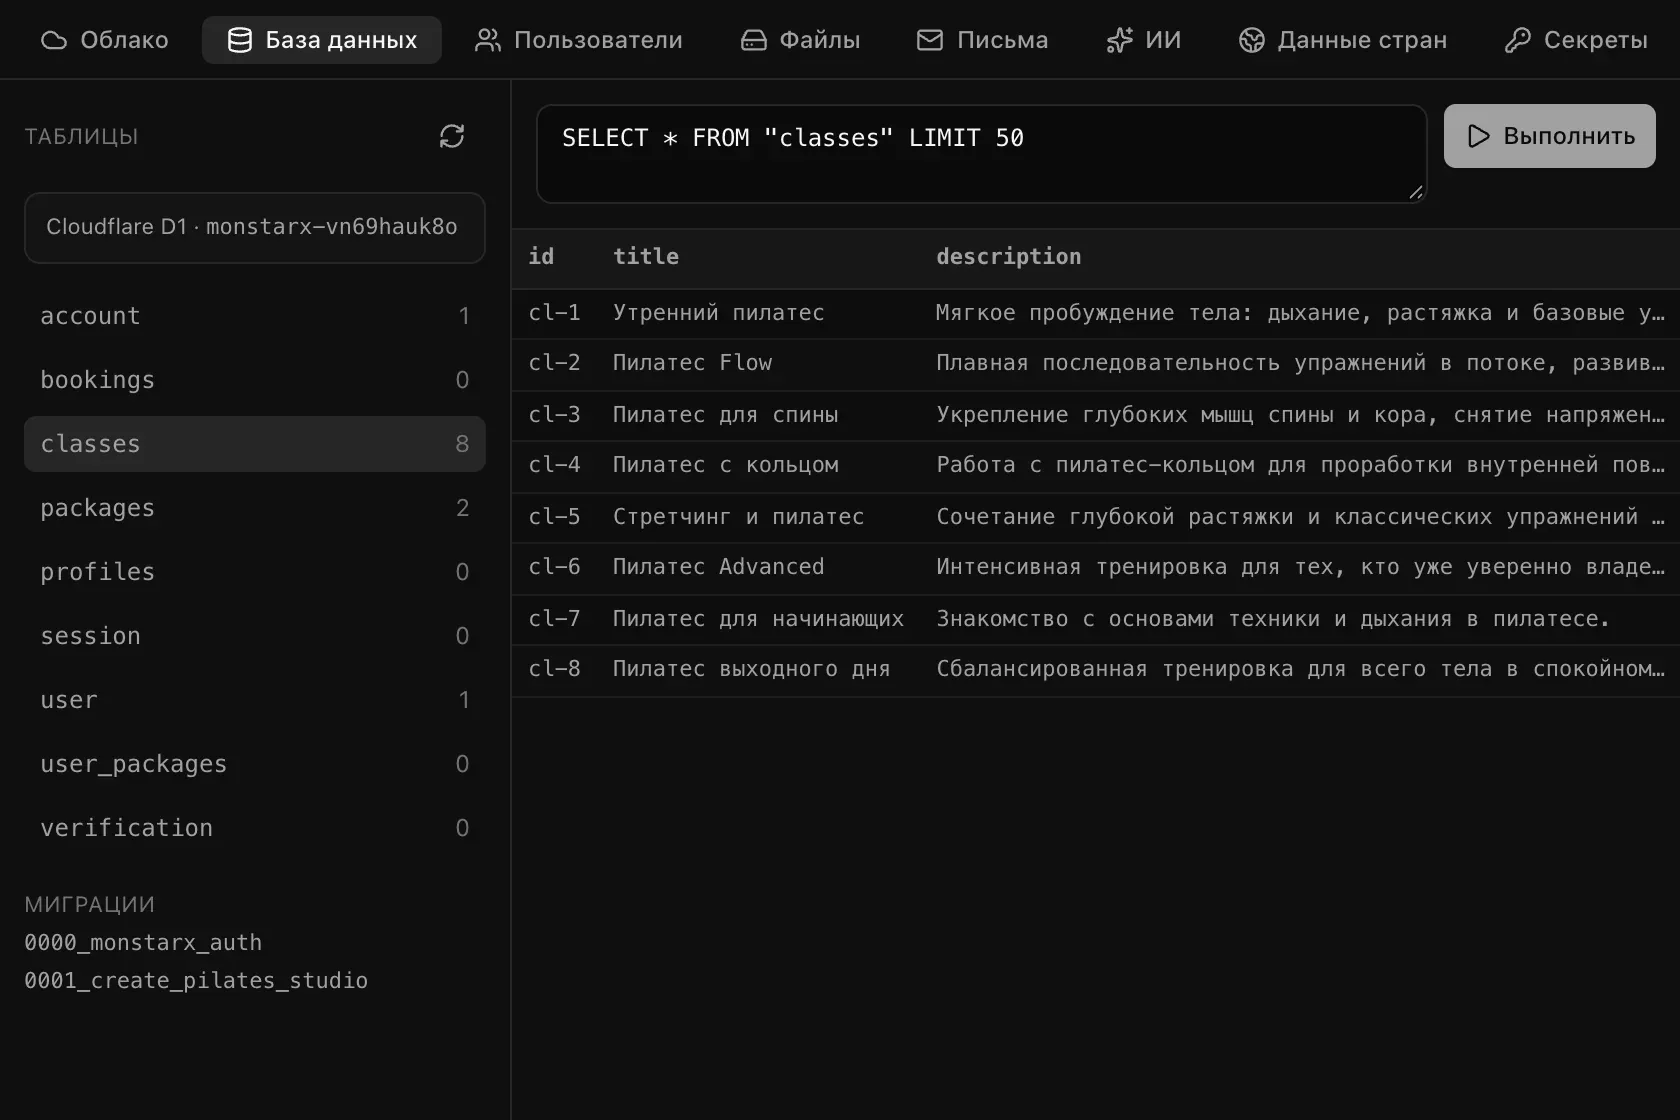Screen dimensions: 1680x1120
Task: Click the query box resize handle
Action: (x=1416, y=192)
